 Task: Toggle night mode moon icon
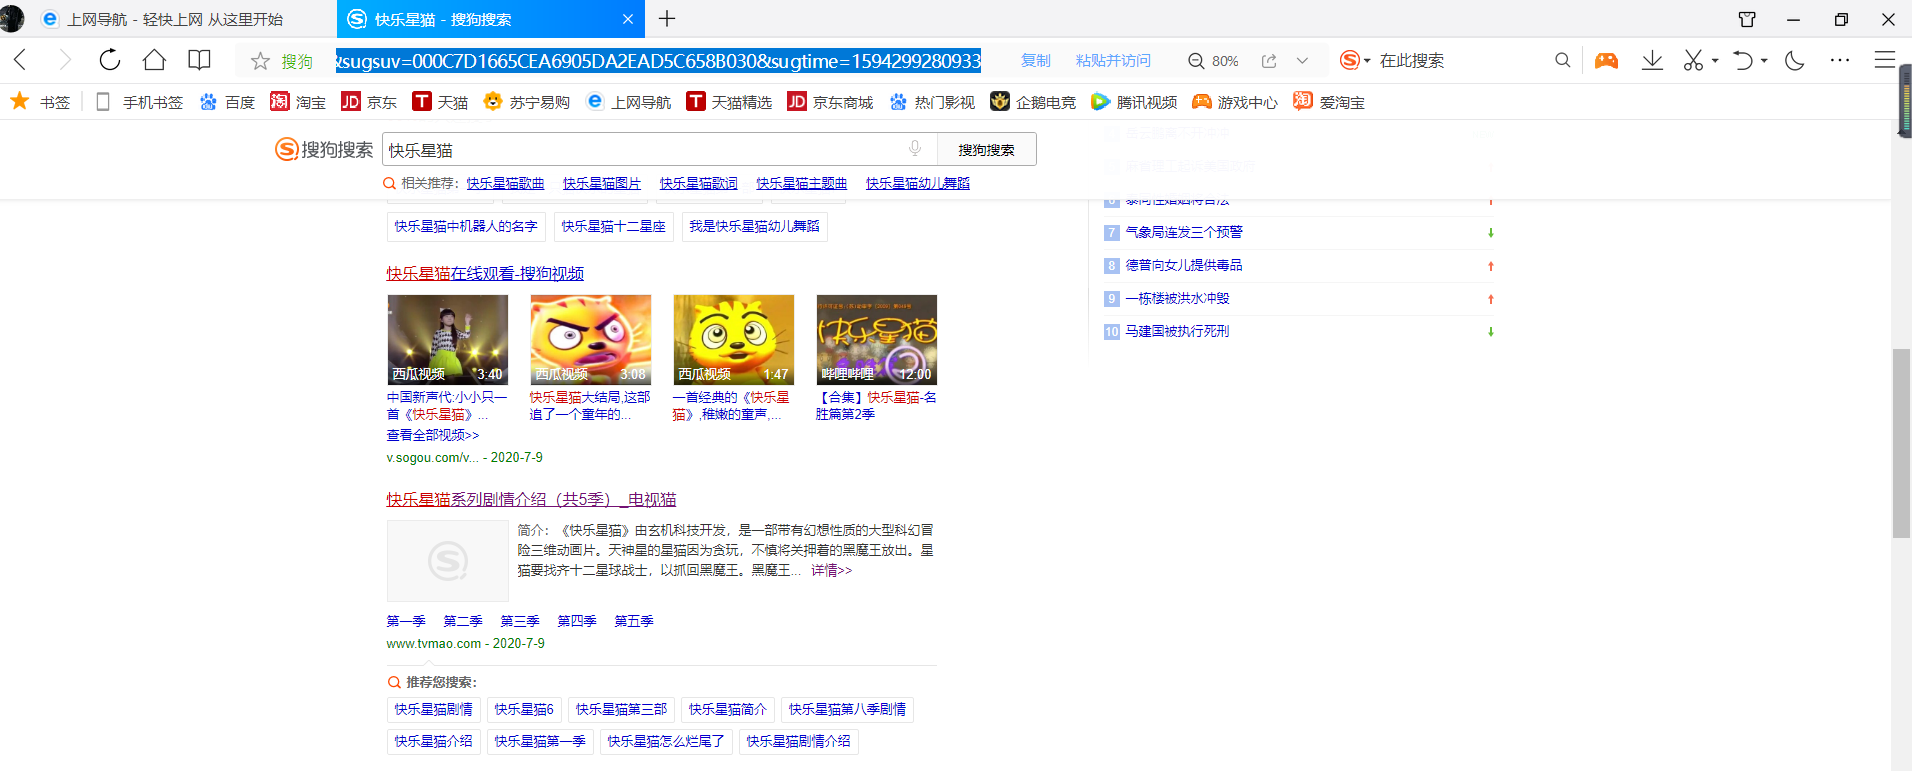click(x=1795, y=60)
